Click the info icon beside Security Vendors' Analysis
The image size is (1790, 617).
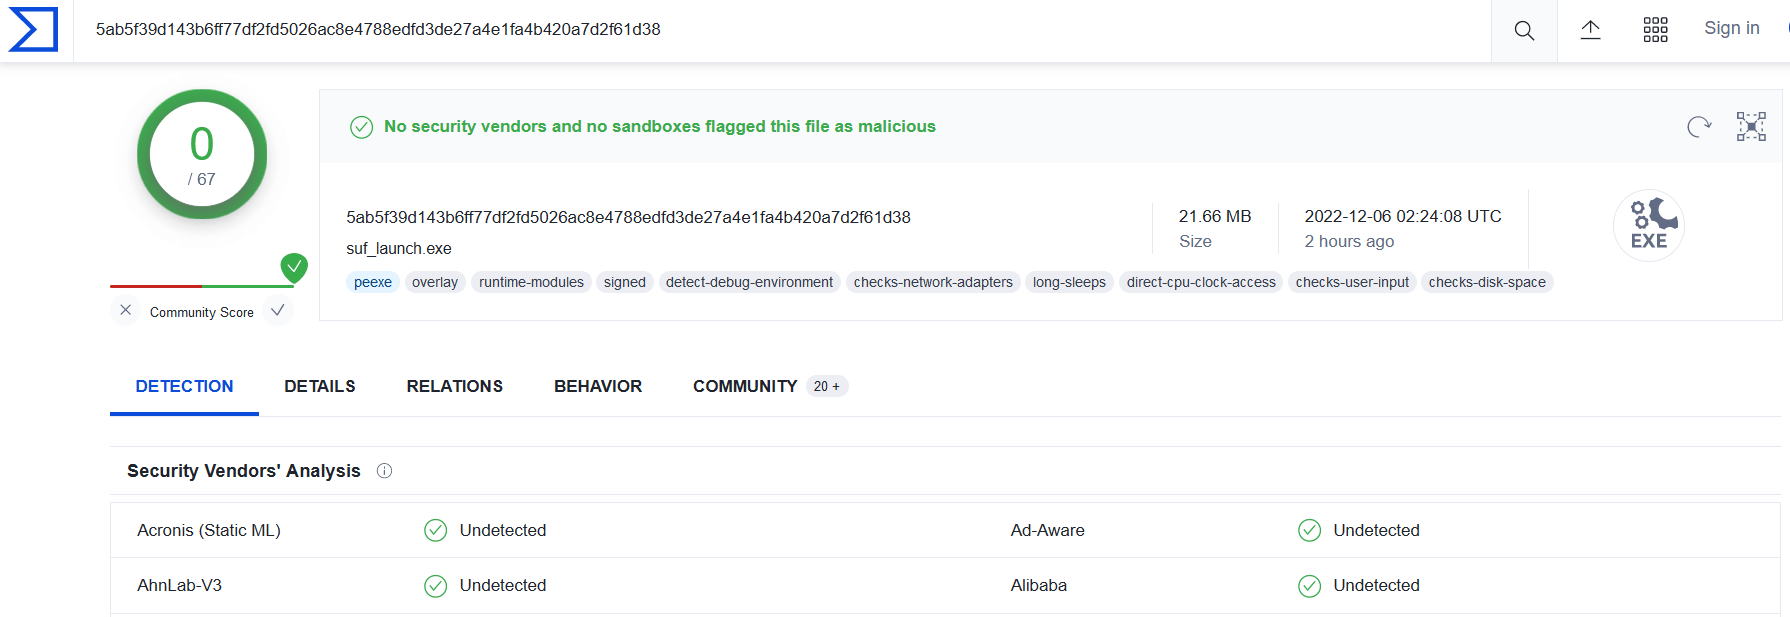(x=385, y=470)
